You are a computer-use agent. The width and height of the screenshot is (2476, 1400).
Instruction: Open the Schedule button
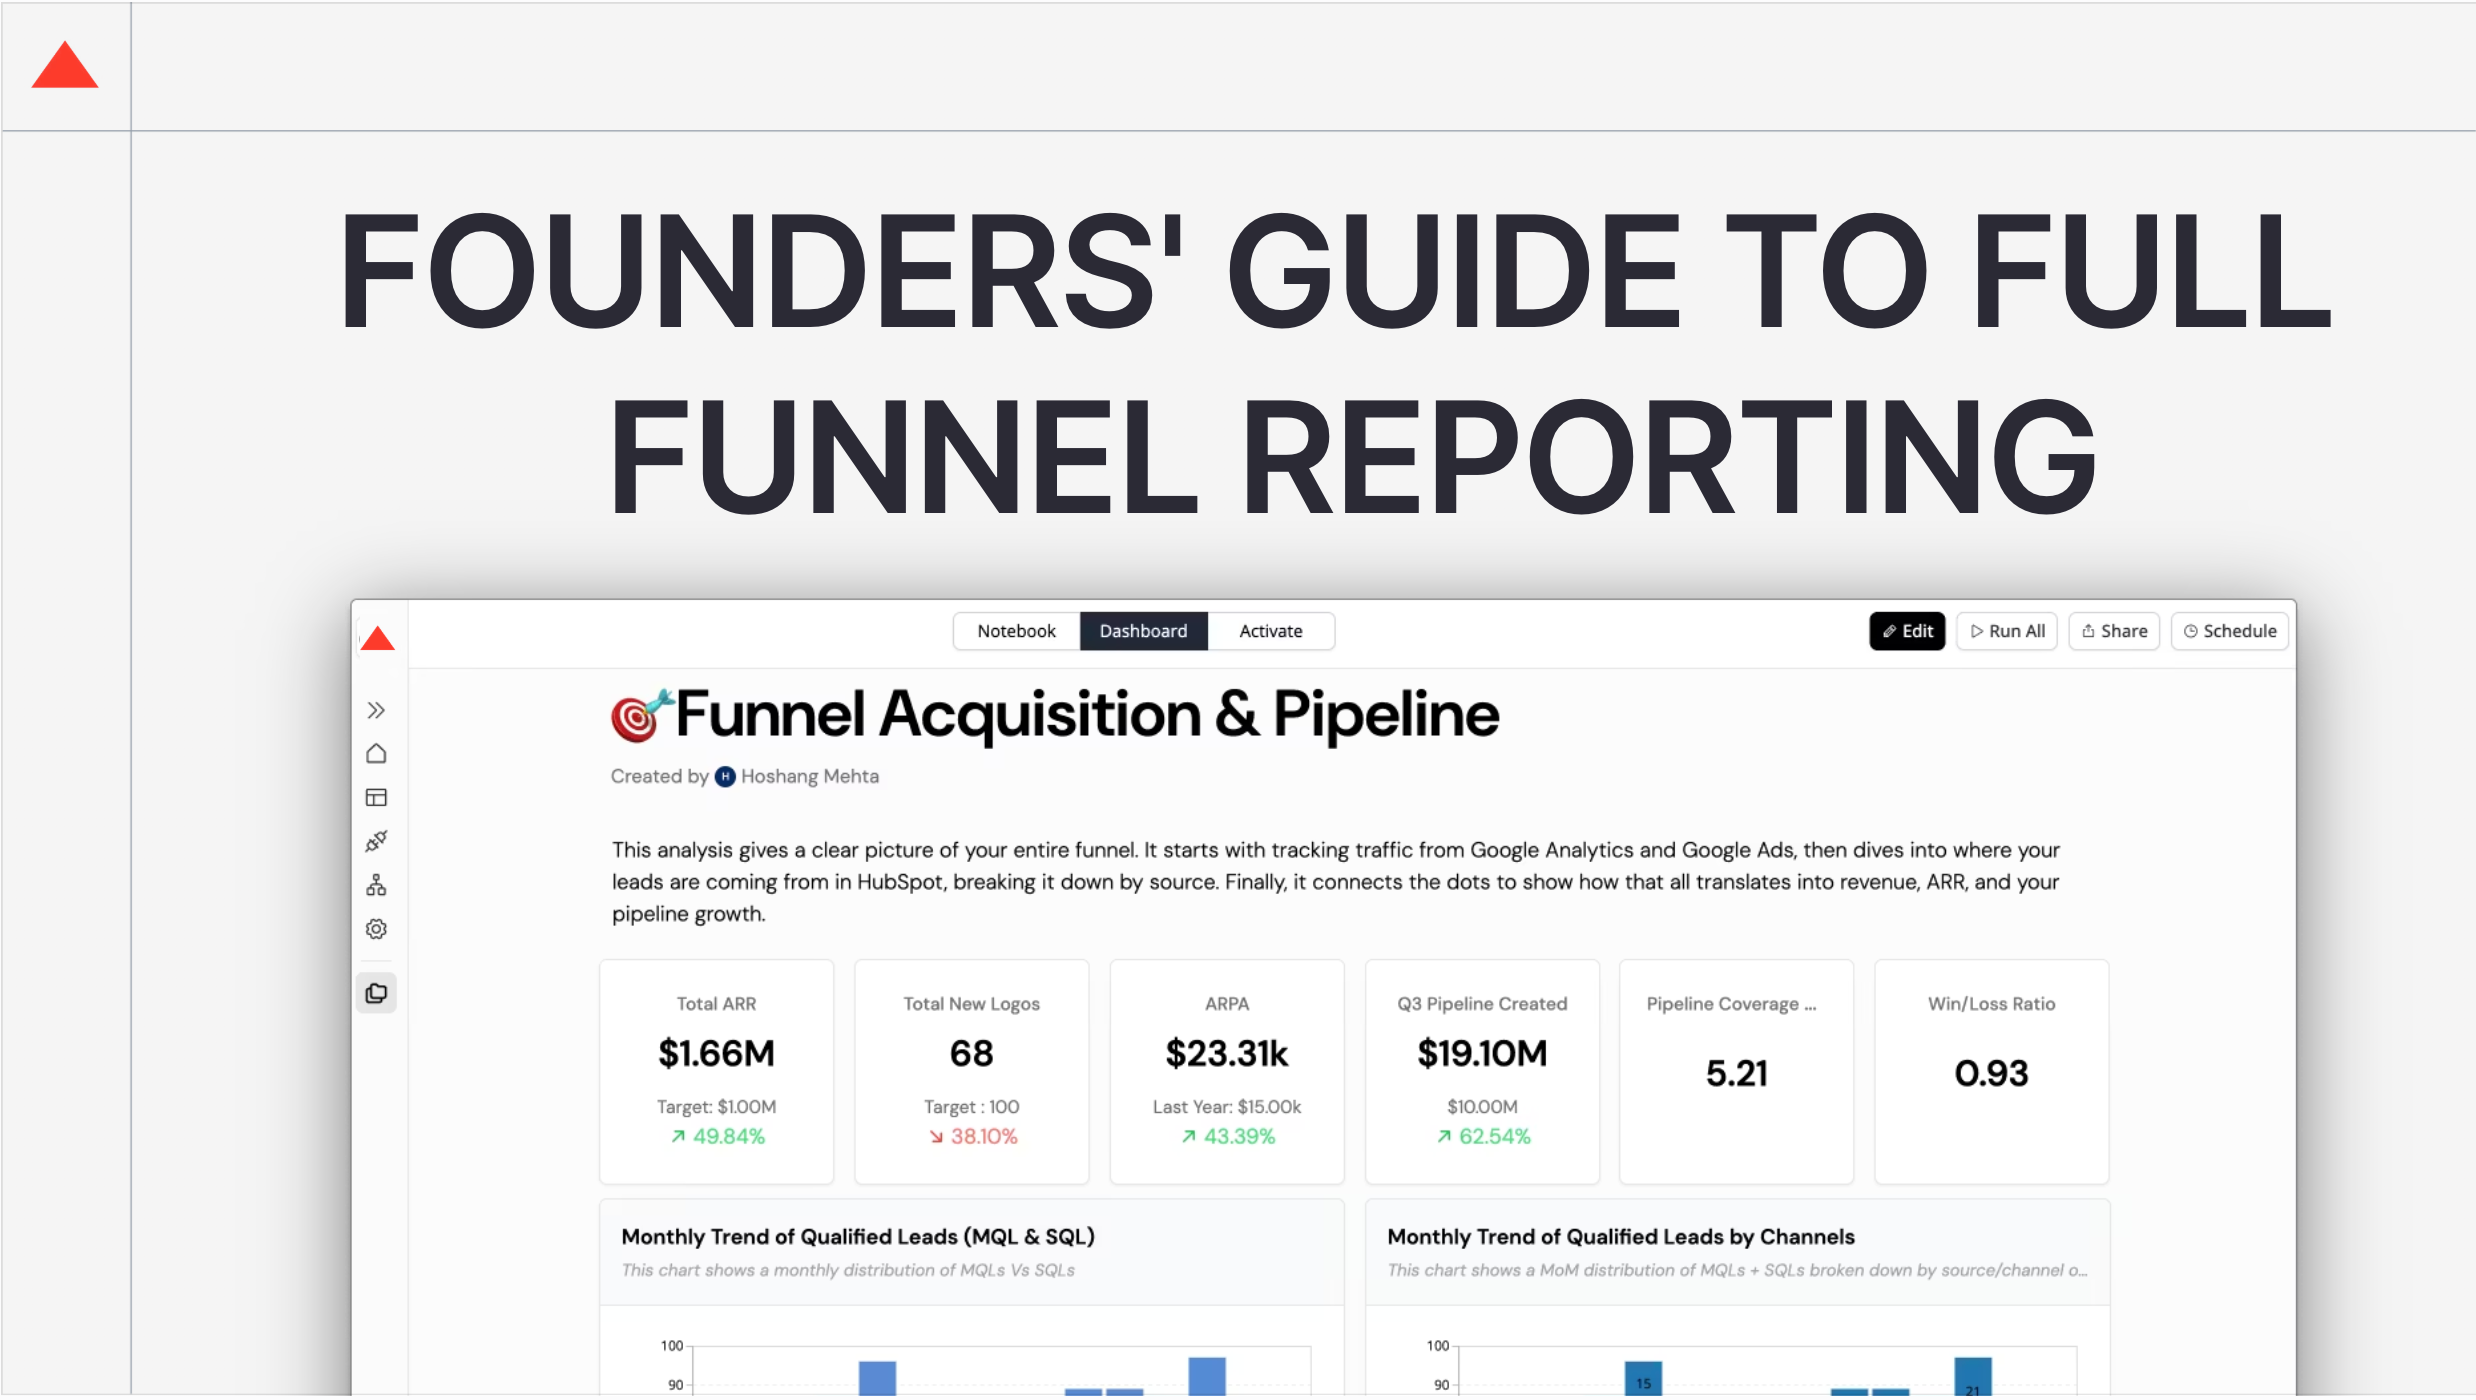click(x=2229, y=631)
